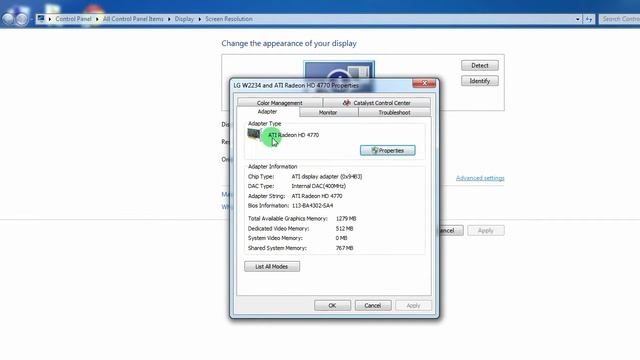Click System Video Memory 0 MB value

coord(342,238)
